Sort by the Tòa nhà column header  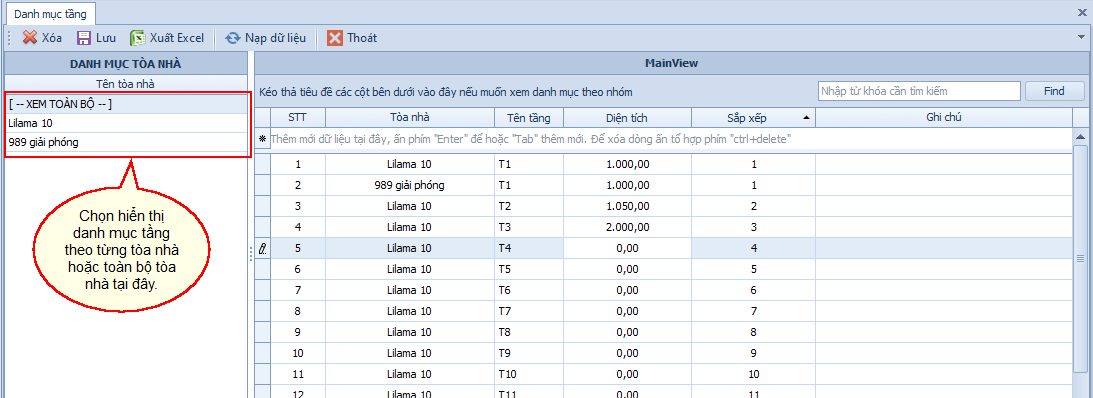point(410,118)
